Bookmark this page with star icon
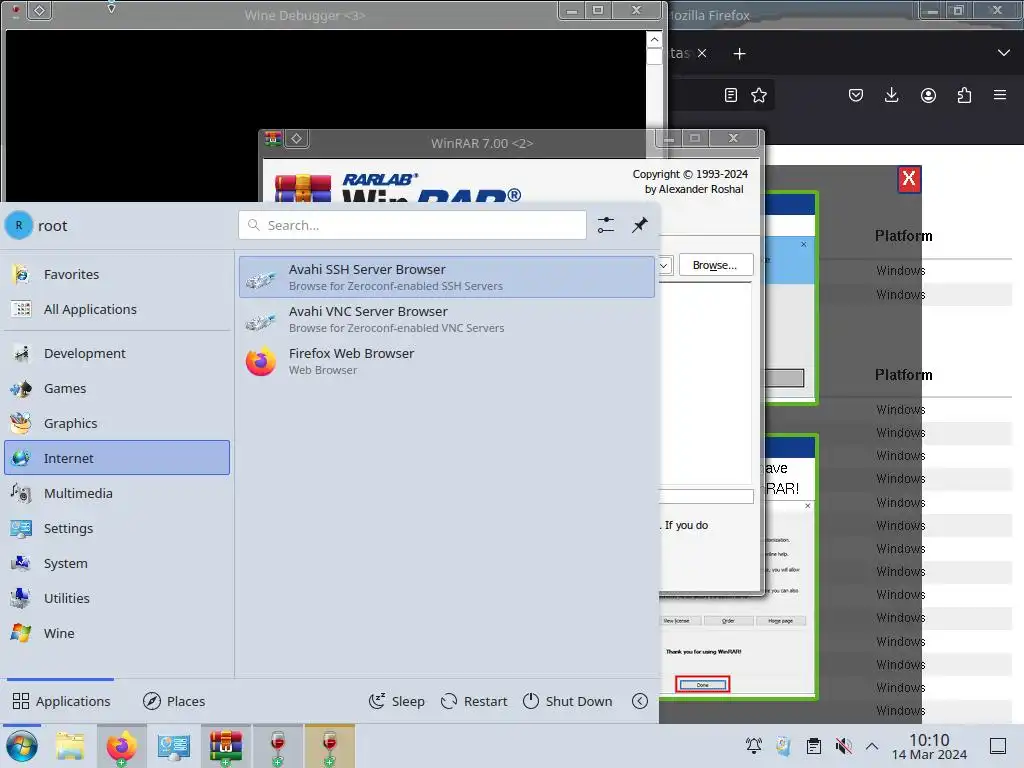 759,95
